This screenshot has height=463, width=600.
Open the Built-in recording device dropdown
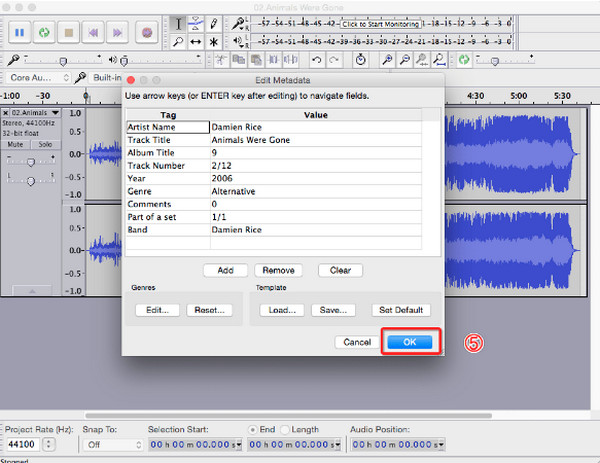coord(107,78)
